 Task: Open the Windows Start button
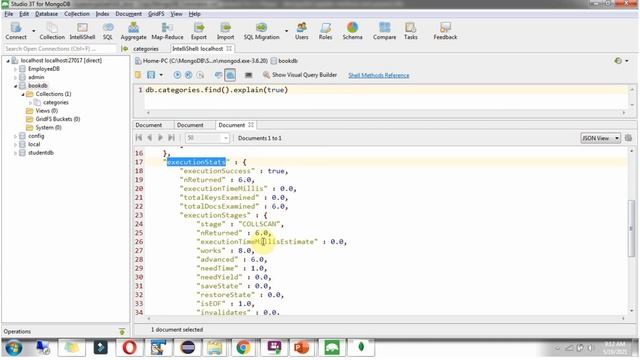click(13, 348)
